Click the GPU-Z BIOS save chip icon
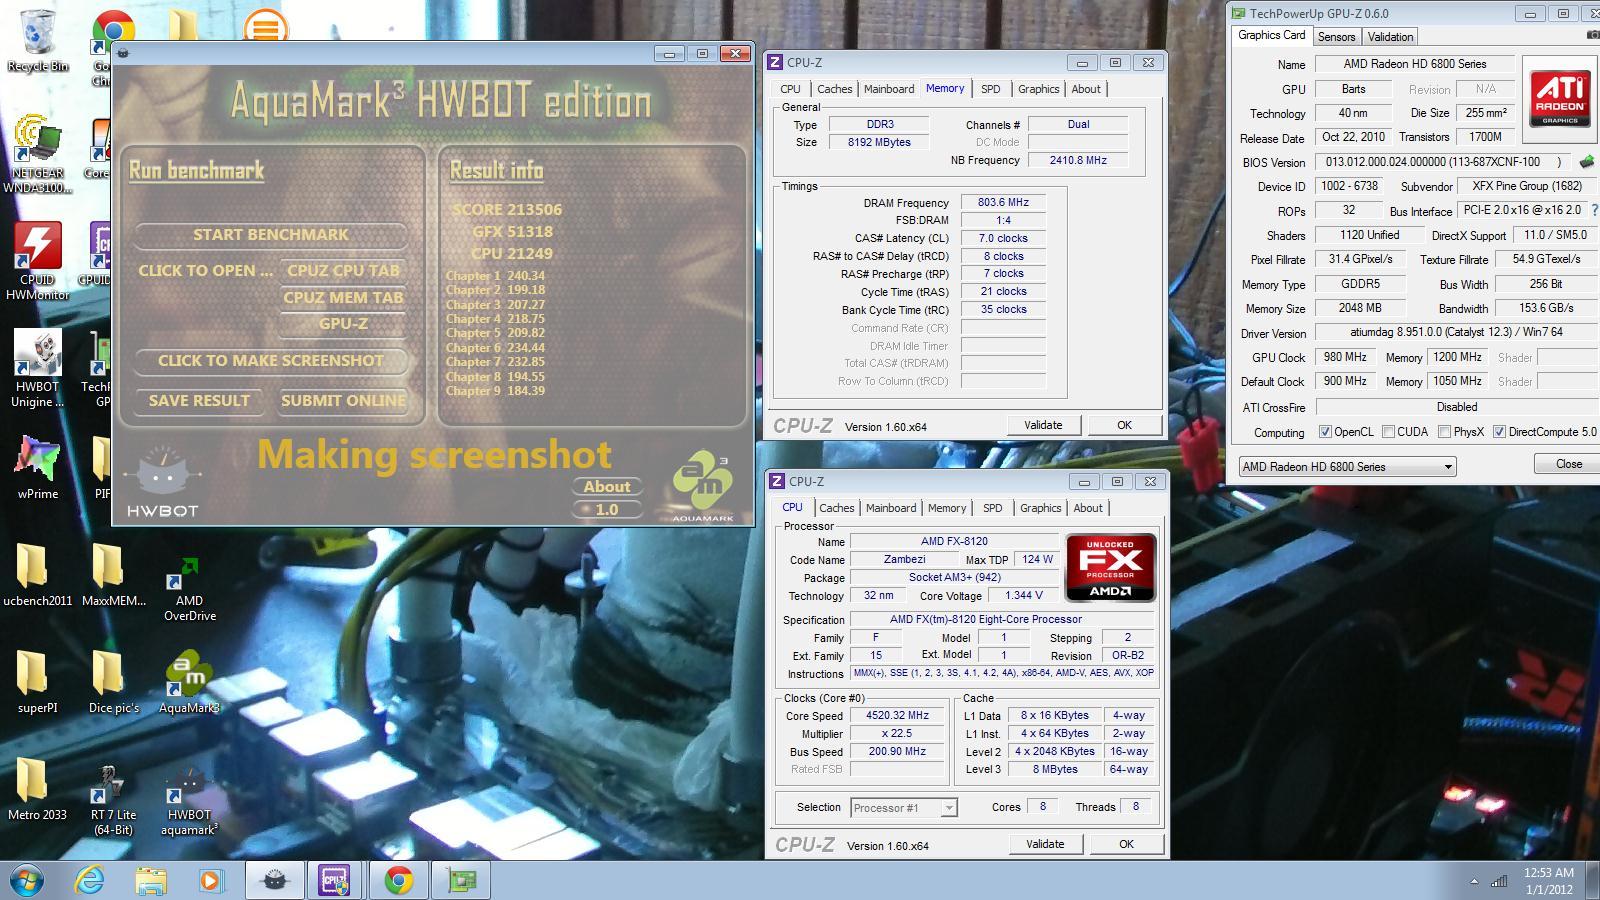The image size is (1600, 900). tap(1586, 161)
